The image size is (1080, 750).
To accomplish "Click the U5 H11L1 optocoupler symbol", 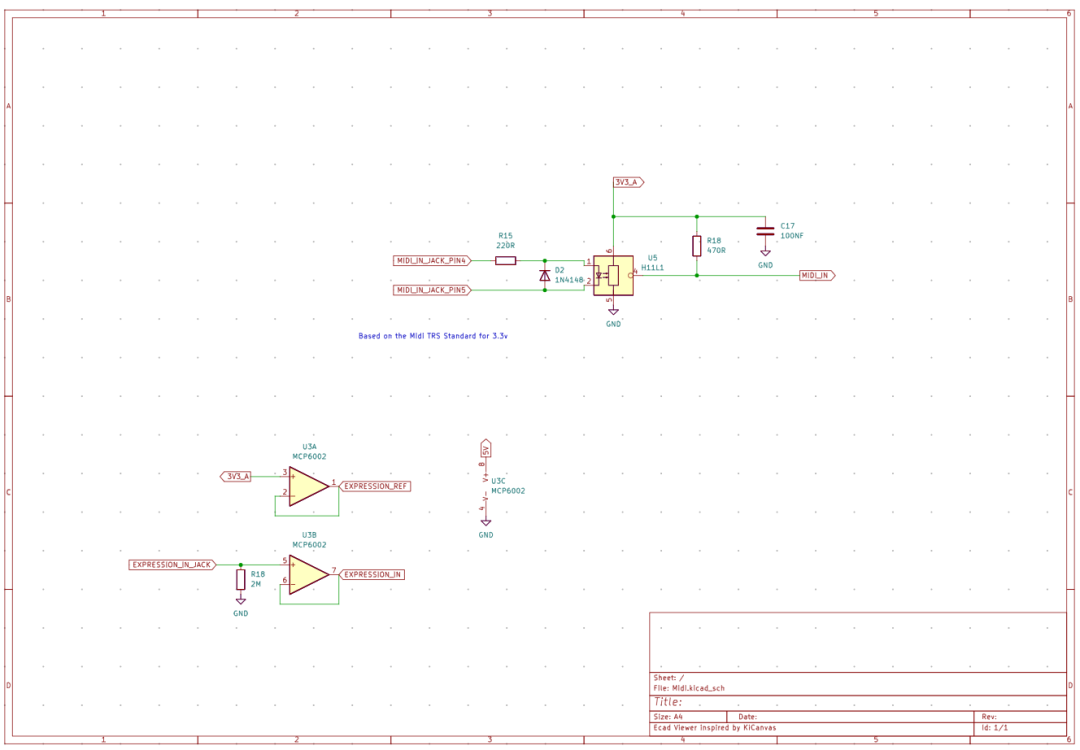I will [x=613, y=275].
